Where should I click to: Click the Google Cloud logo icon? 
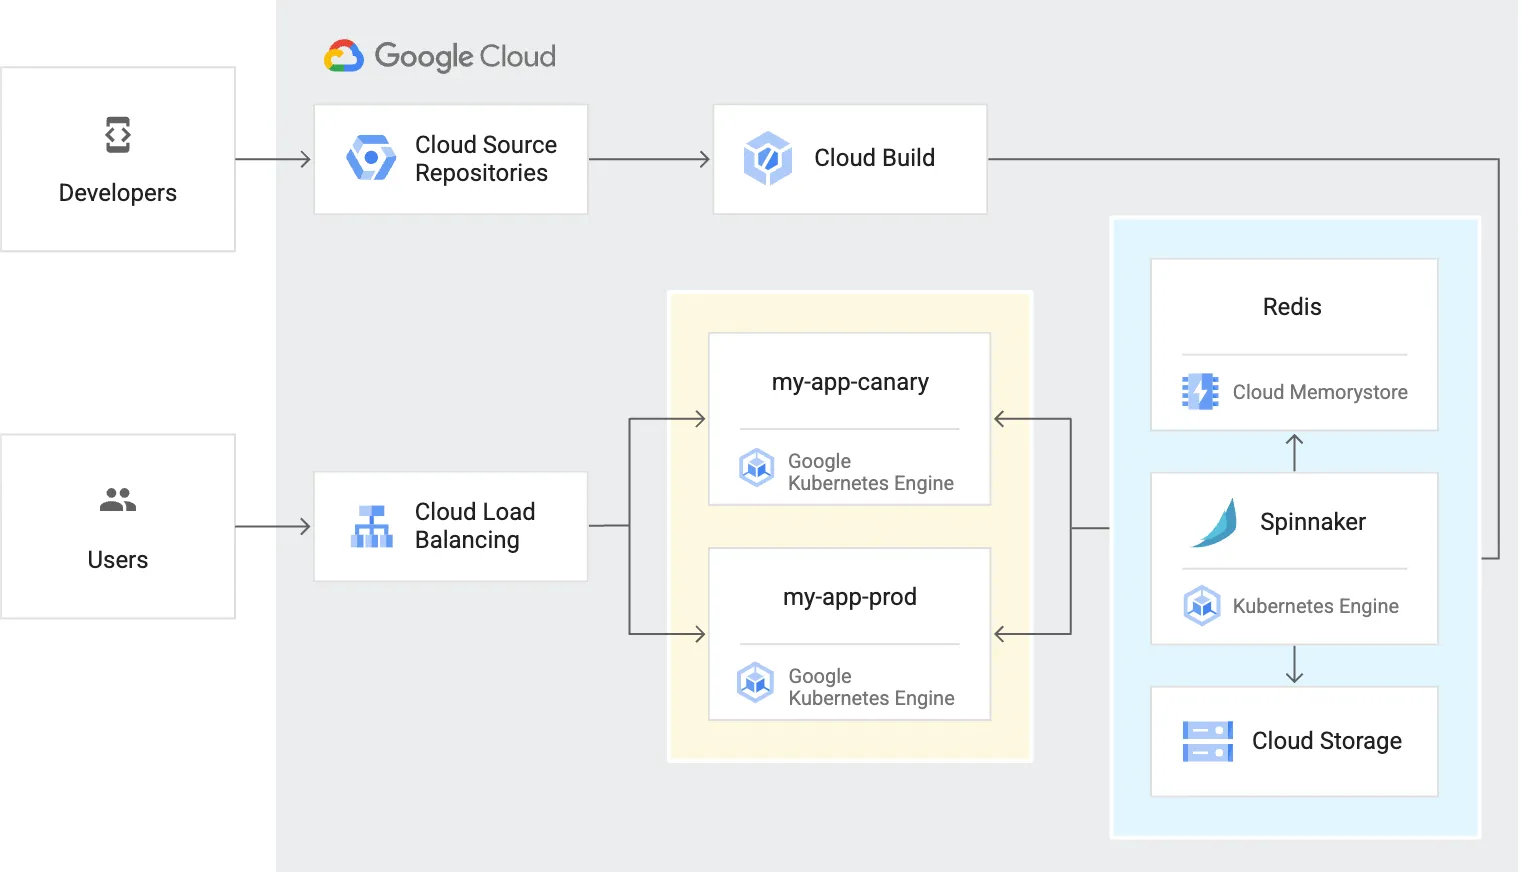tap(344, 57)
